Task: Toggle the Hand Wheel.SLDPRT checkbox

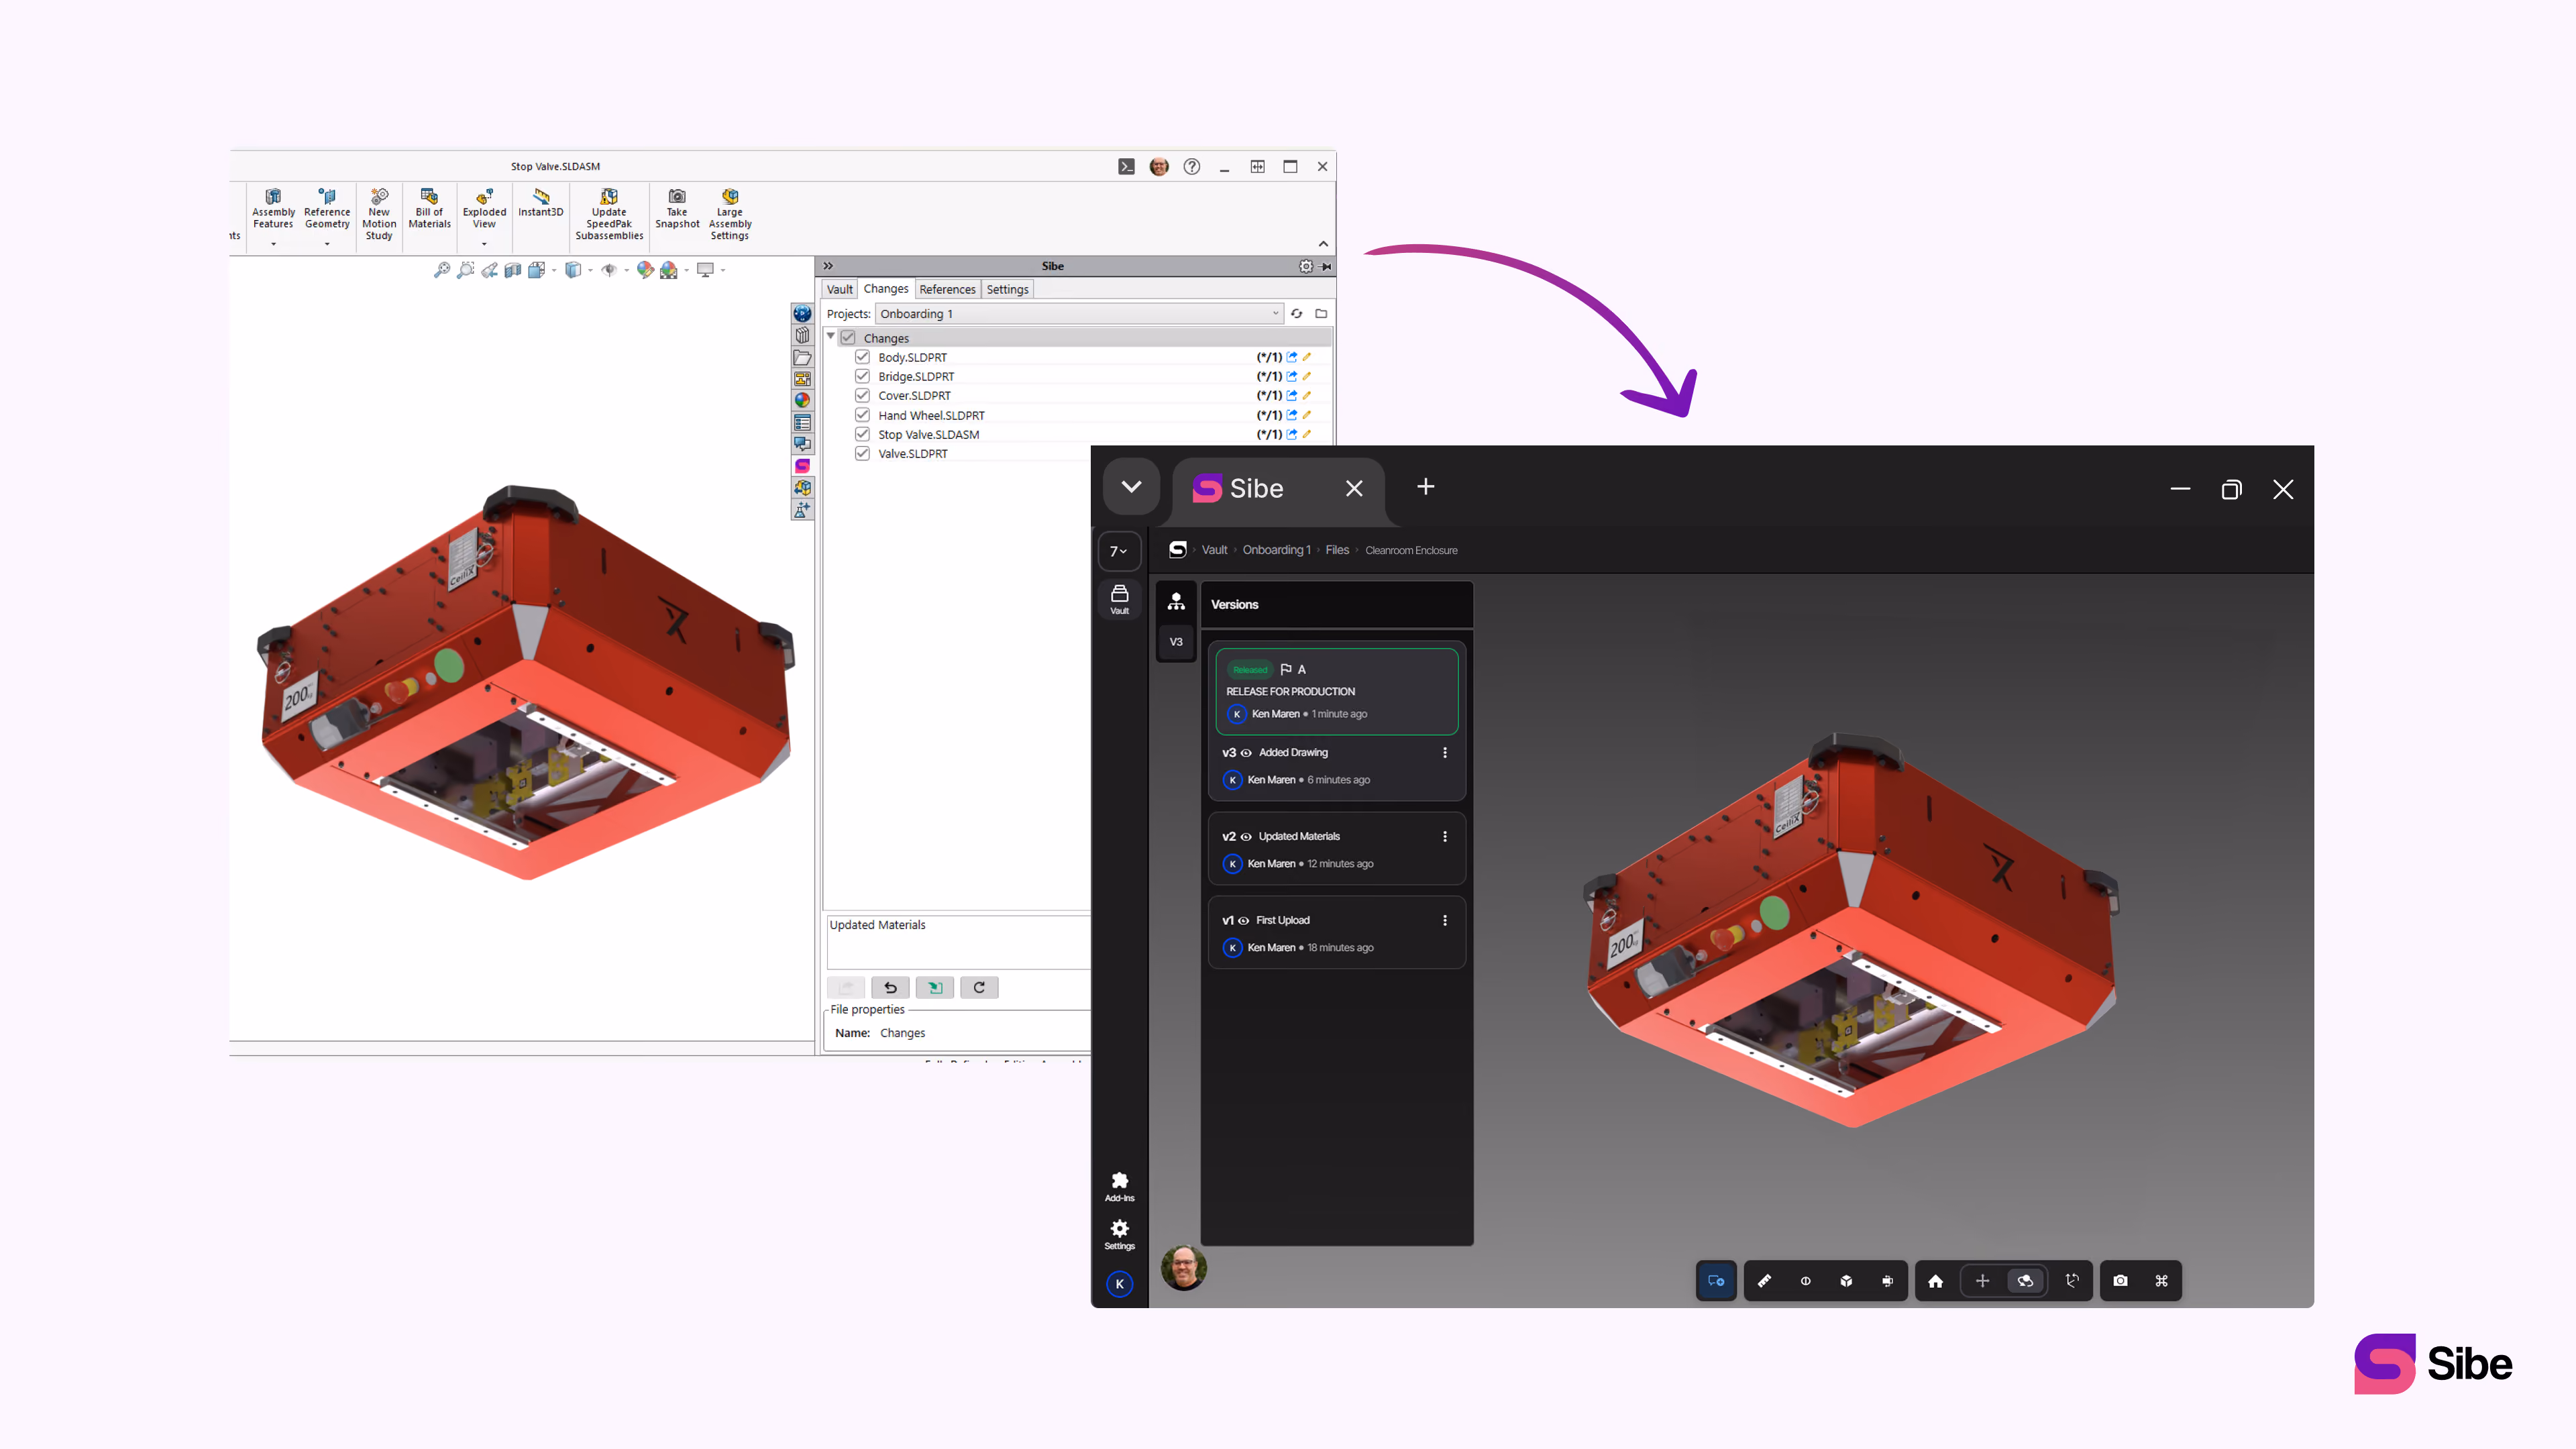Action: 862,415
